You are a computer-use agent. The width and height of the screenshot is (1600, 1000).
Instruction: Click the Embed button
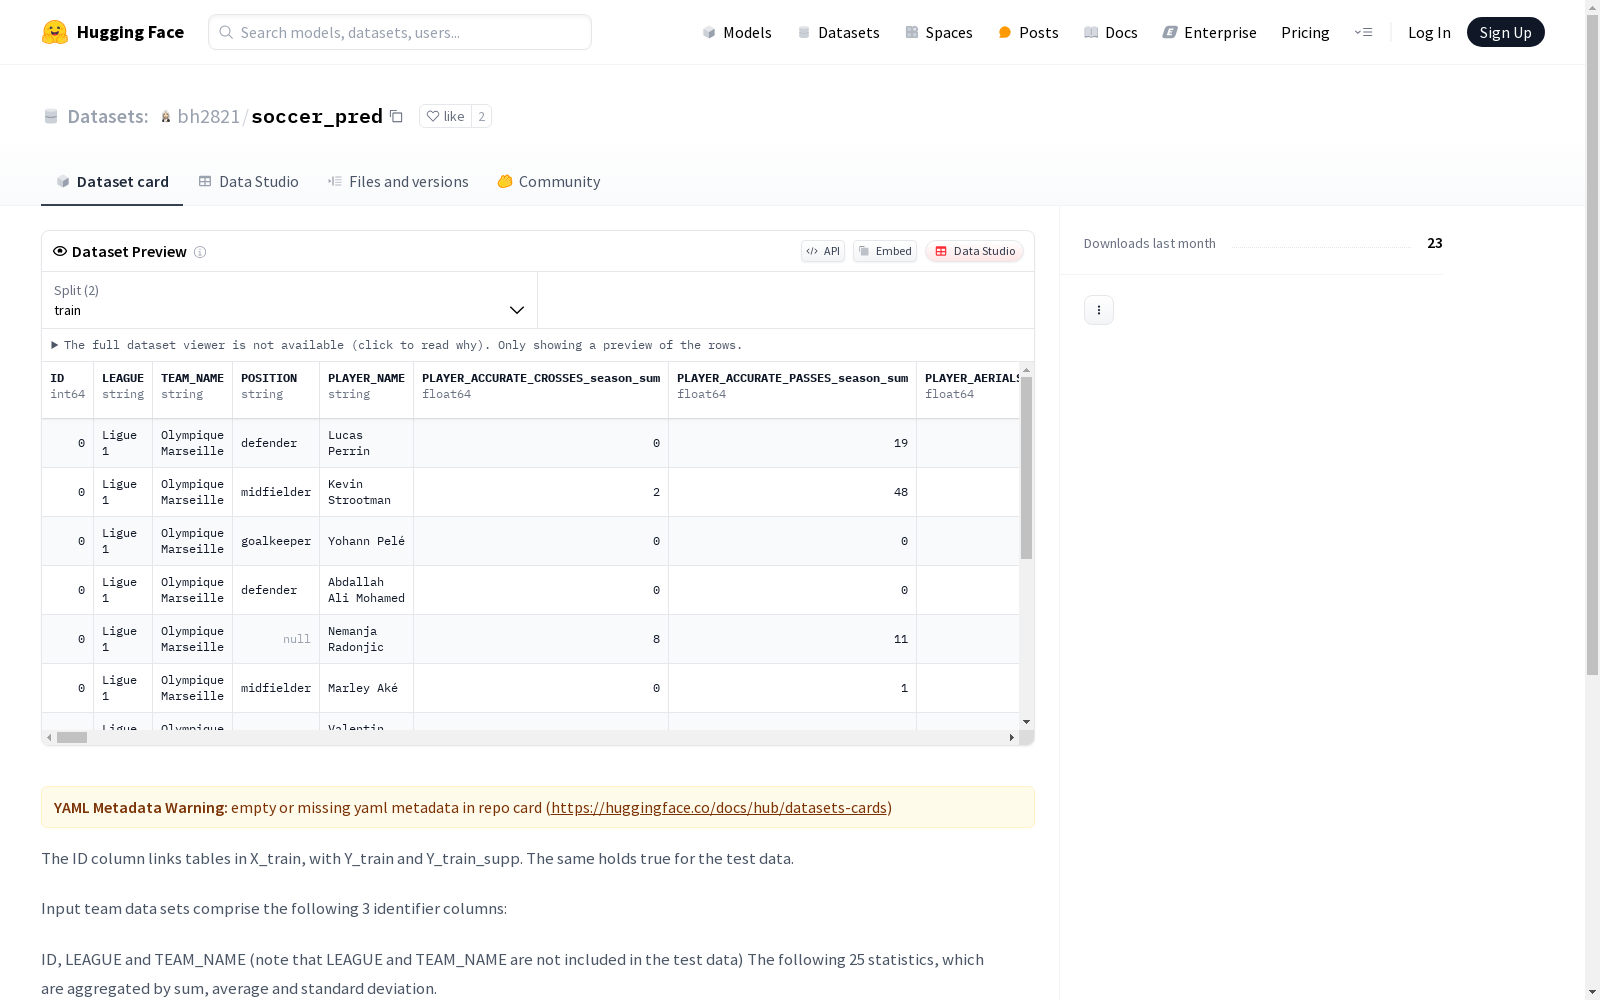pos(885,251)
